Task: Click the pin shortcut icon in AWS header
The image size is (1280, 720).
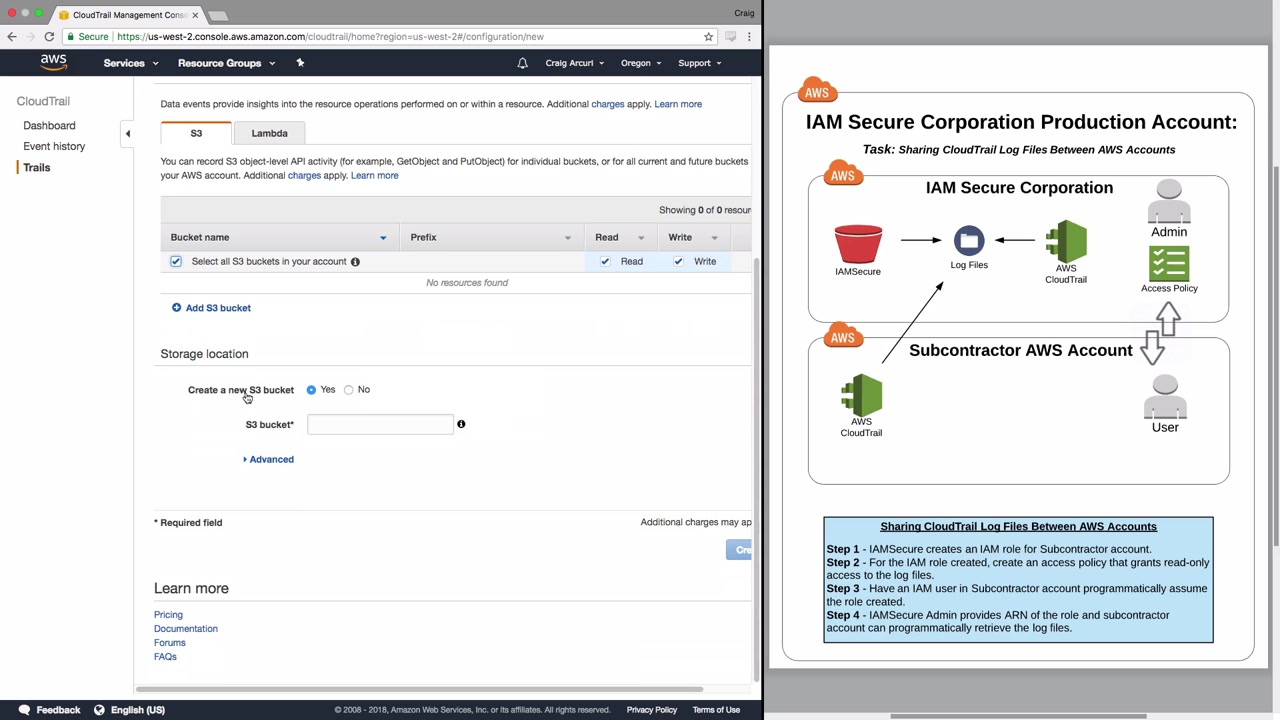Action: tap(300, 63)
